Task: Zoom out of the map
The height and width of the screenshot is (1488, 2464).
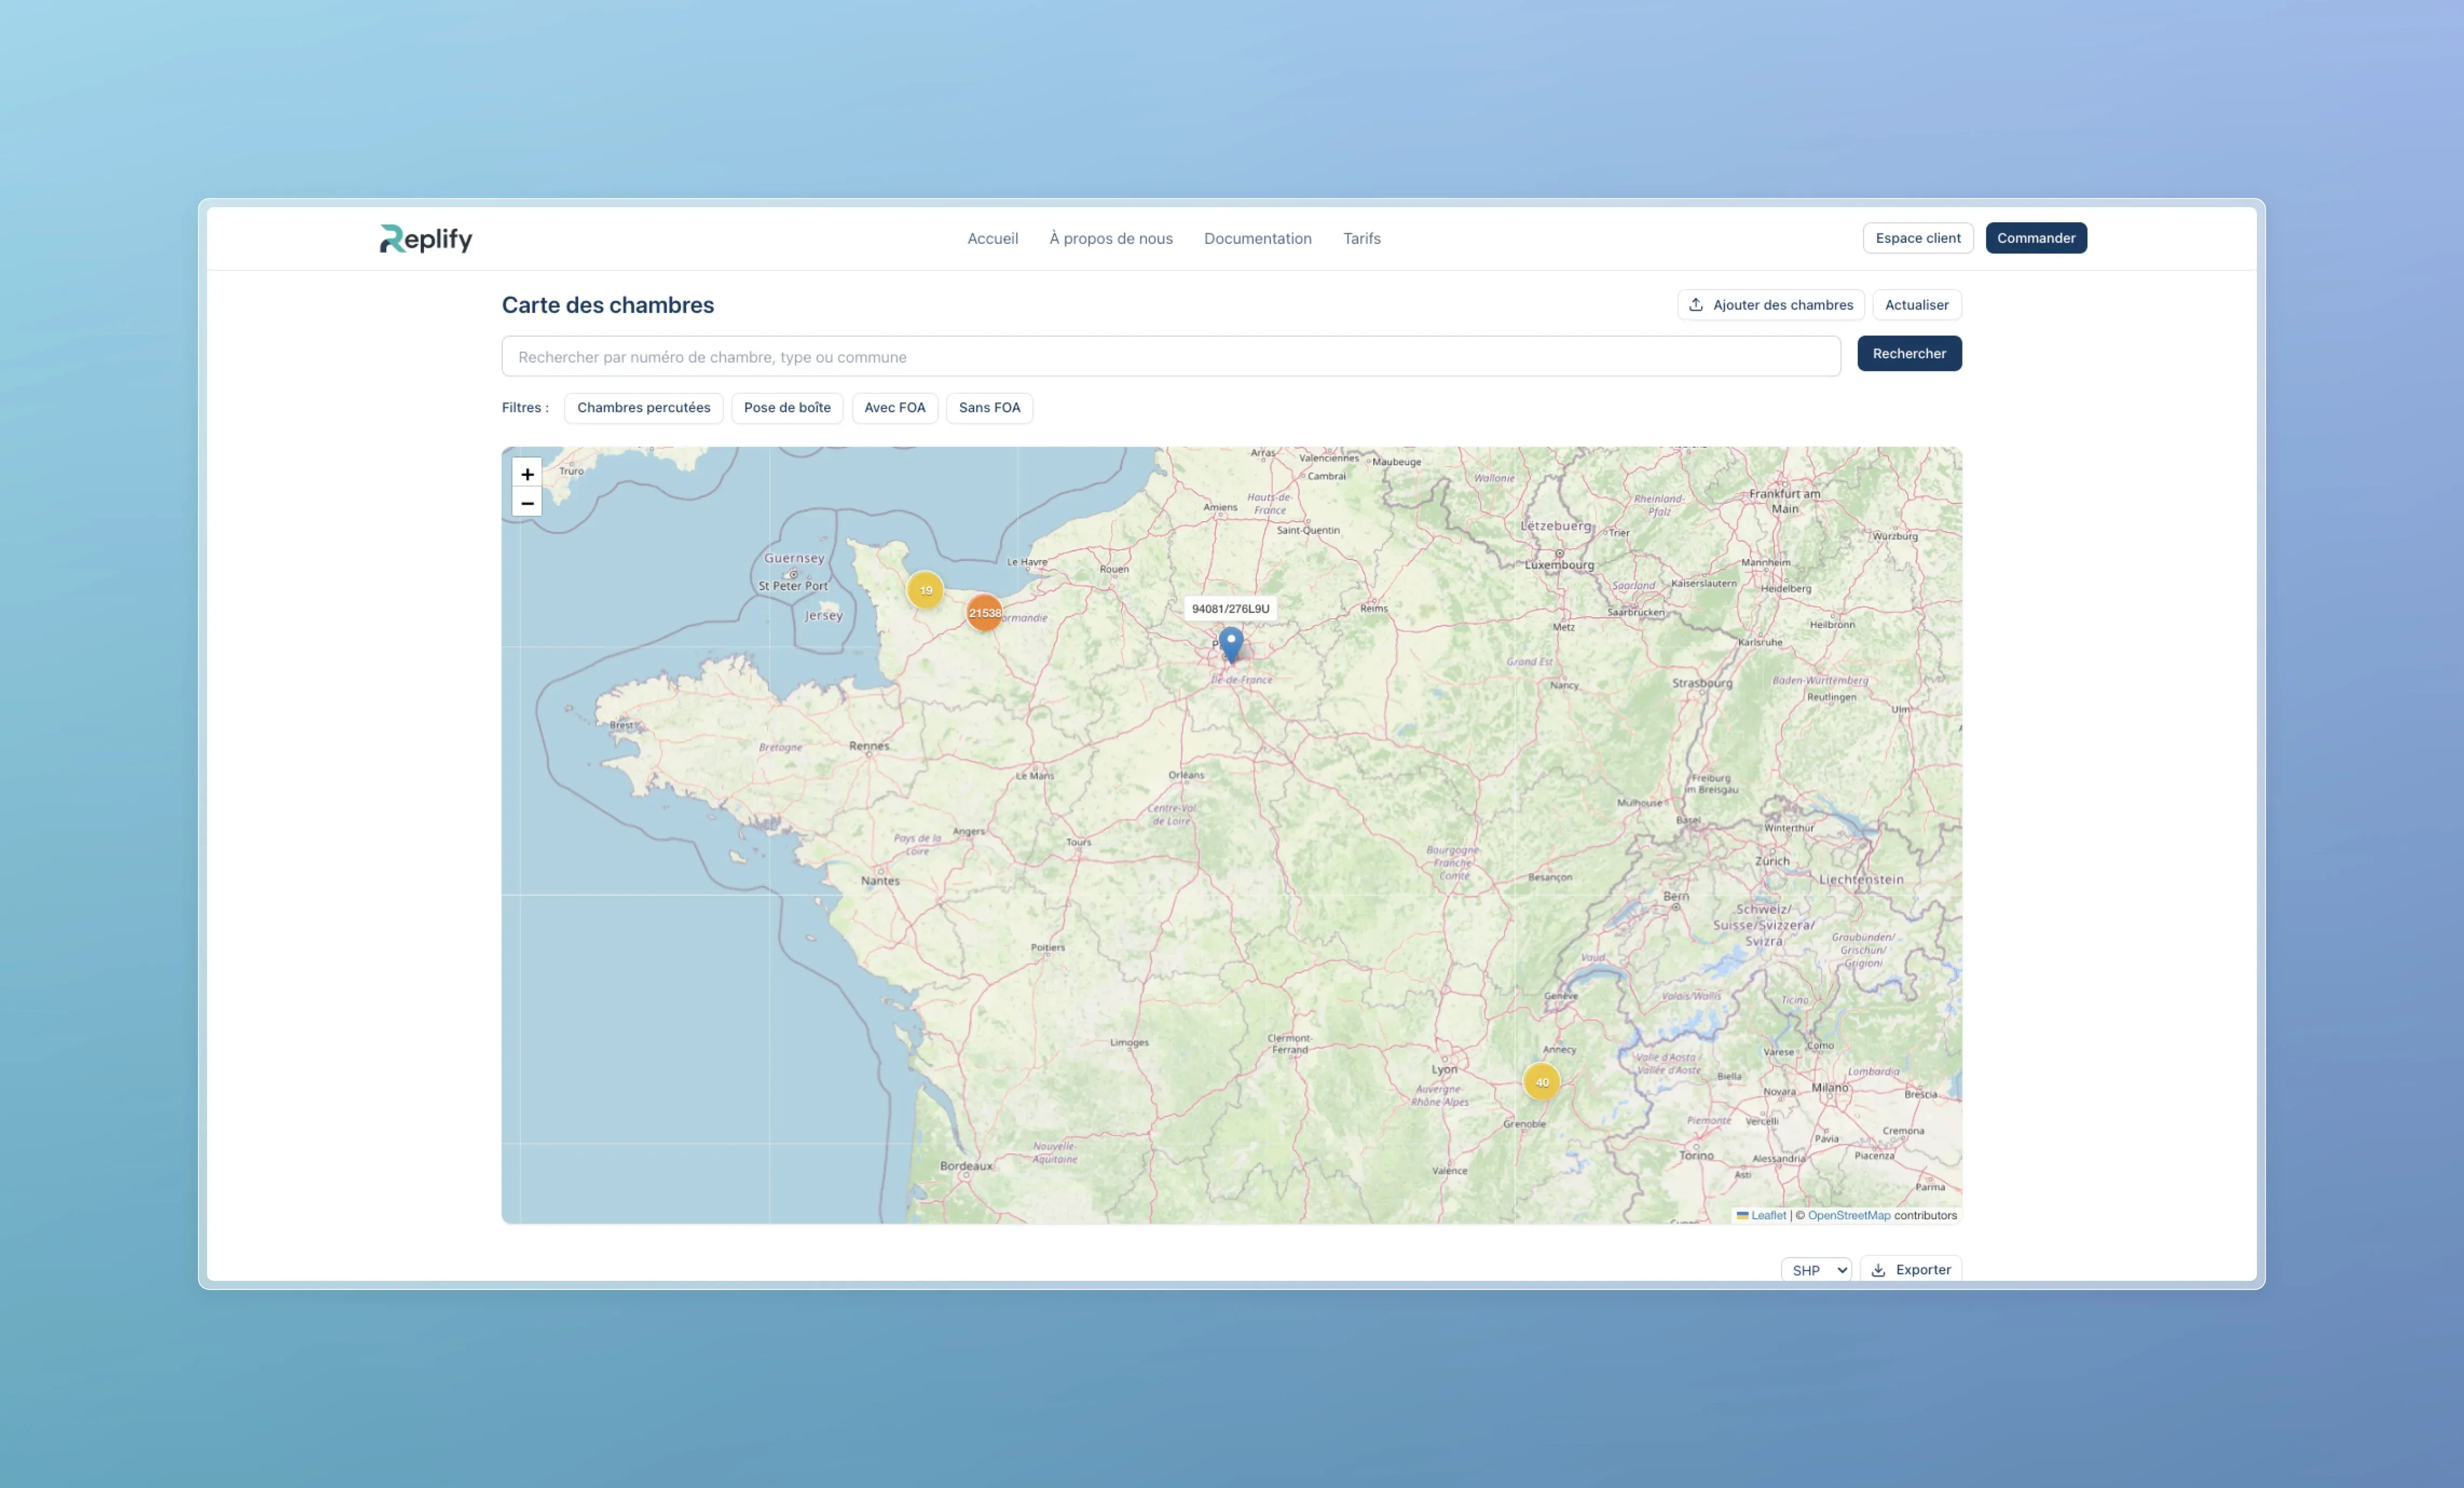Action: coord(527,503)
